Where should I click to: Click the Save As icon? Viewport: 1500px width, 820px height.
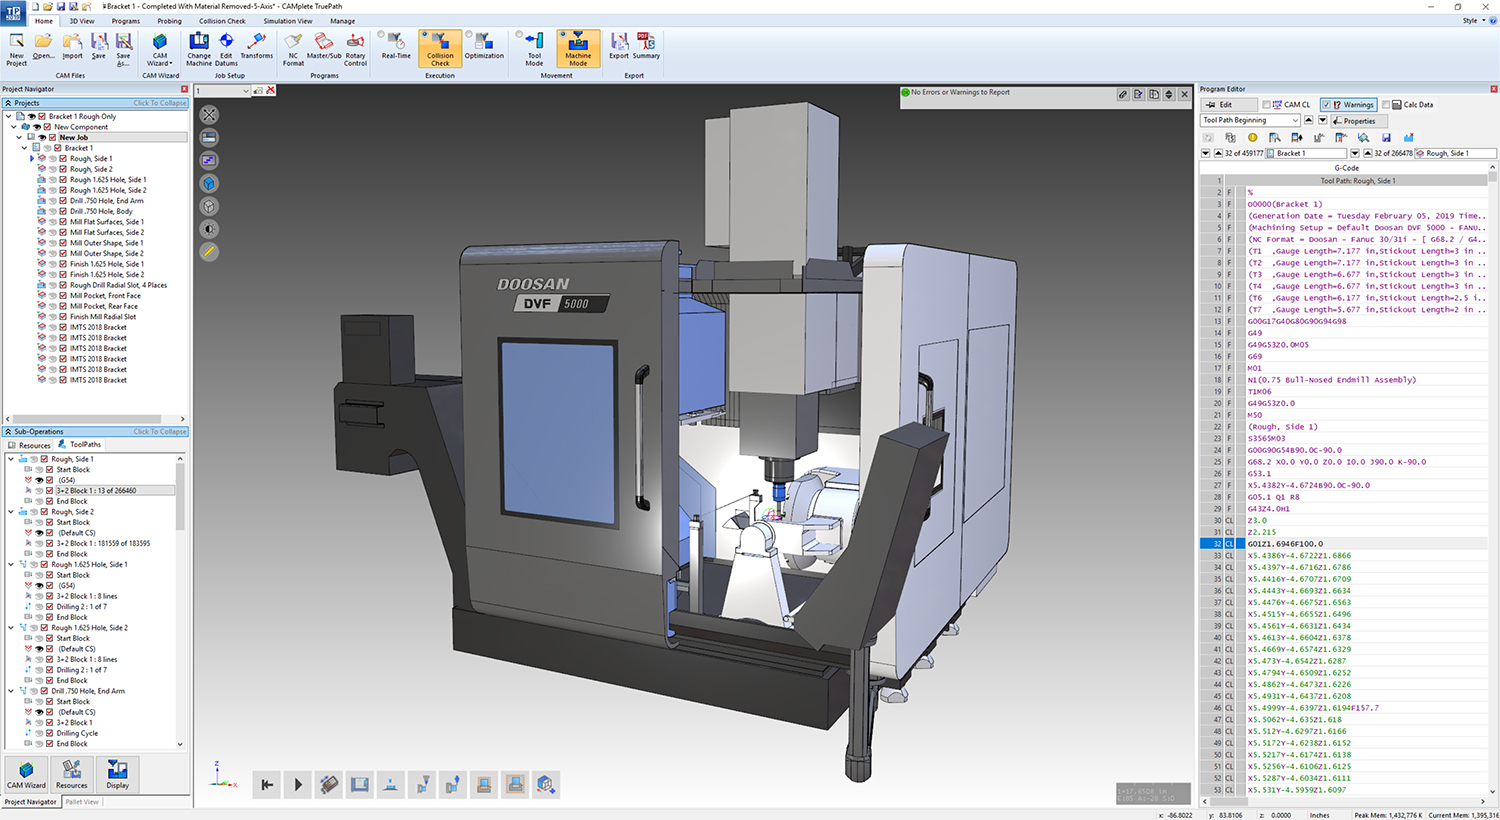pos(123,48)
